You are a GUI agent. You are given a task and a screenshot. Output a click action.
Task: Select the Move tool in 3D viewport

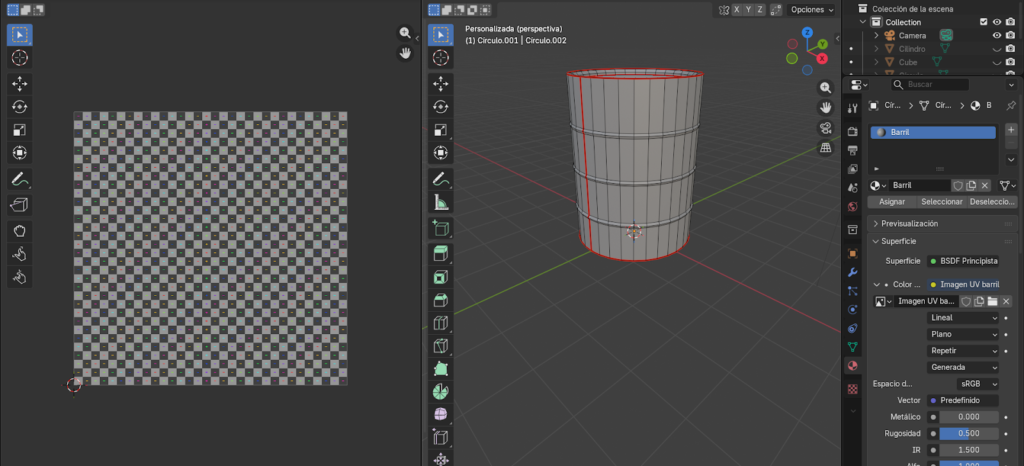tap(441, 83)
